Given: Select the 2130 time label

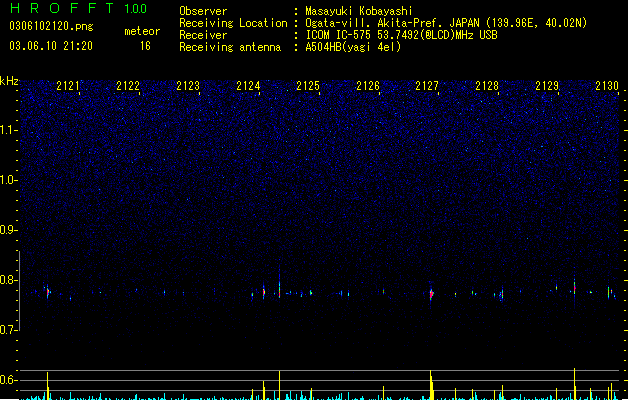Looking at the screenshot, I should pyautogui.click(x=607, y=86).
